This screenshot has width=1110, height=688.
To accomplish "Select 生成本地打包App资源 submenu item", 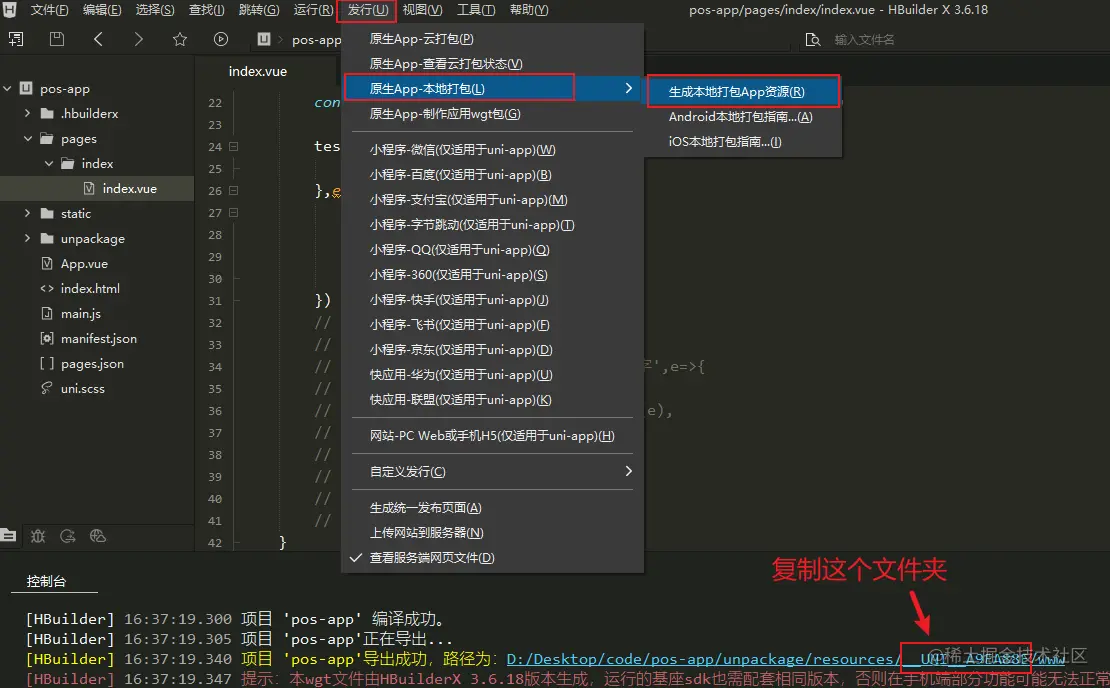I will (x=736, y=92).
